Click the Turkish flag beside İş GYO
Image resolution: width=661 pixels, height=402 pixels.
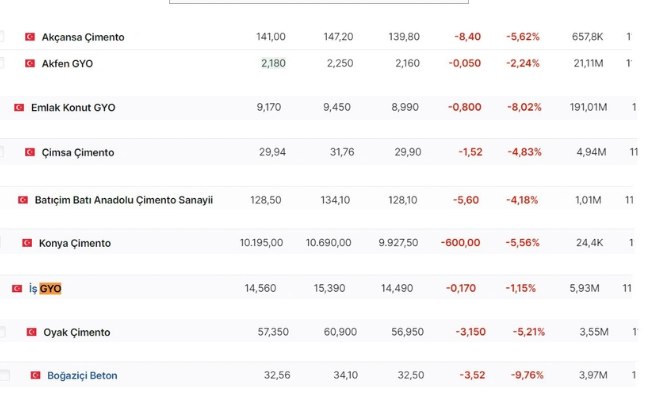[17, 289]
